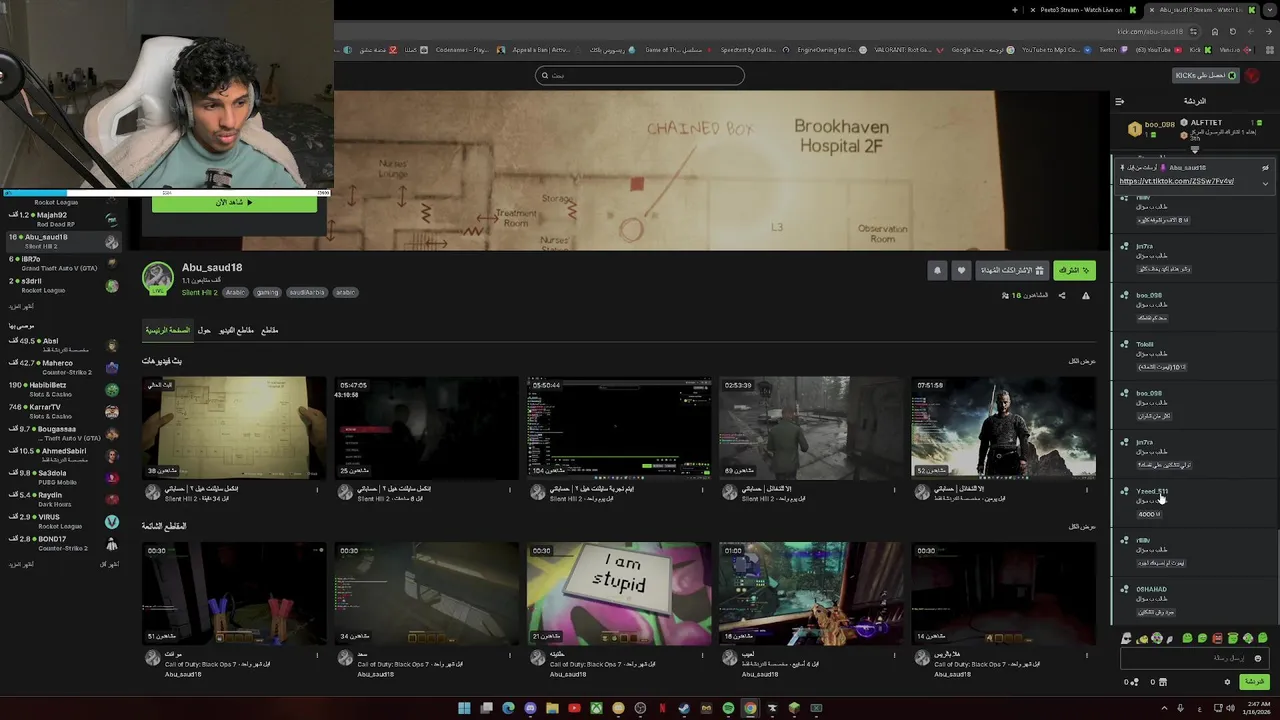Screen dimensions: 1280x720
Task: Toggle the notification bell icon
Action: (937, 270)
